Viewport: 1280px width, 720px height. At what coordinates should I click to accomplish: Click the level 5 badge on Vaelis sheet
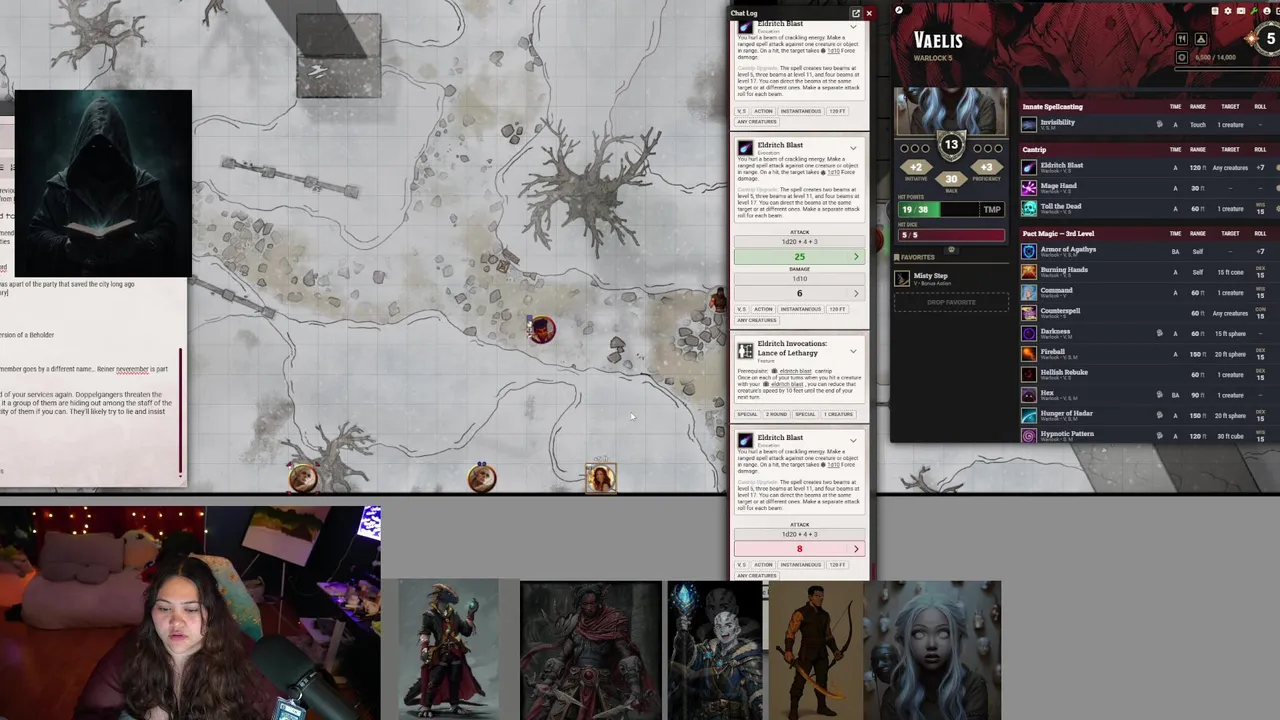click(x=1270, y=39)
